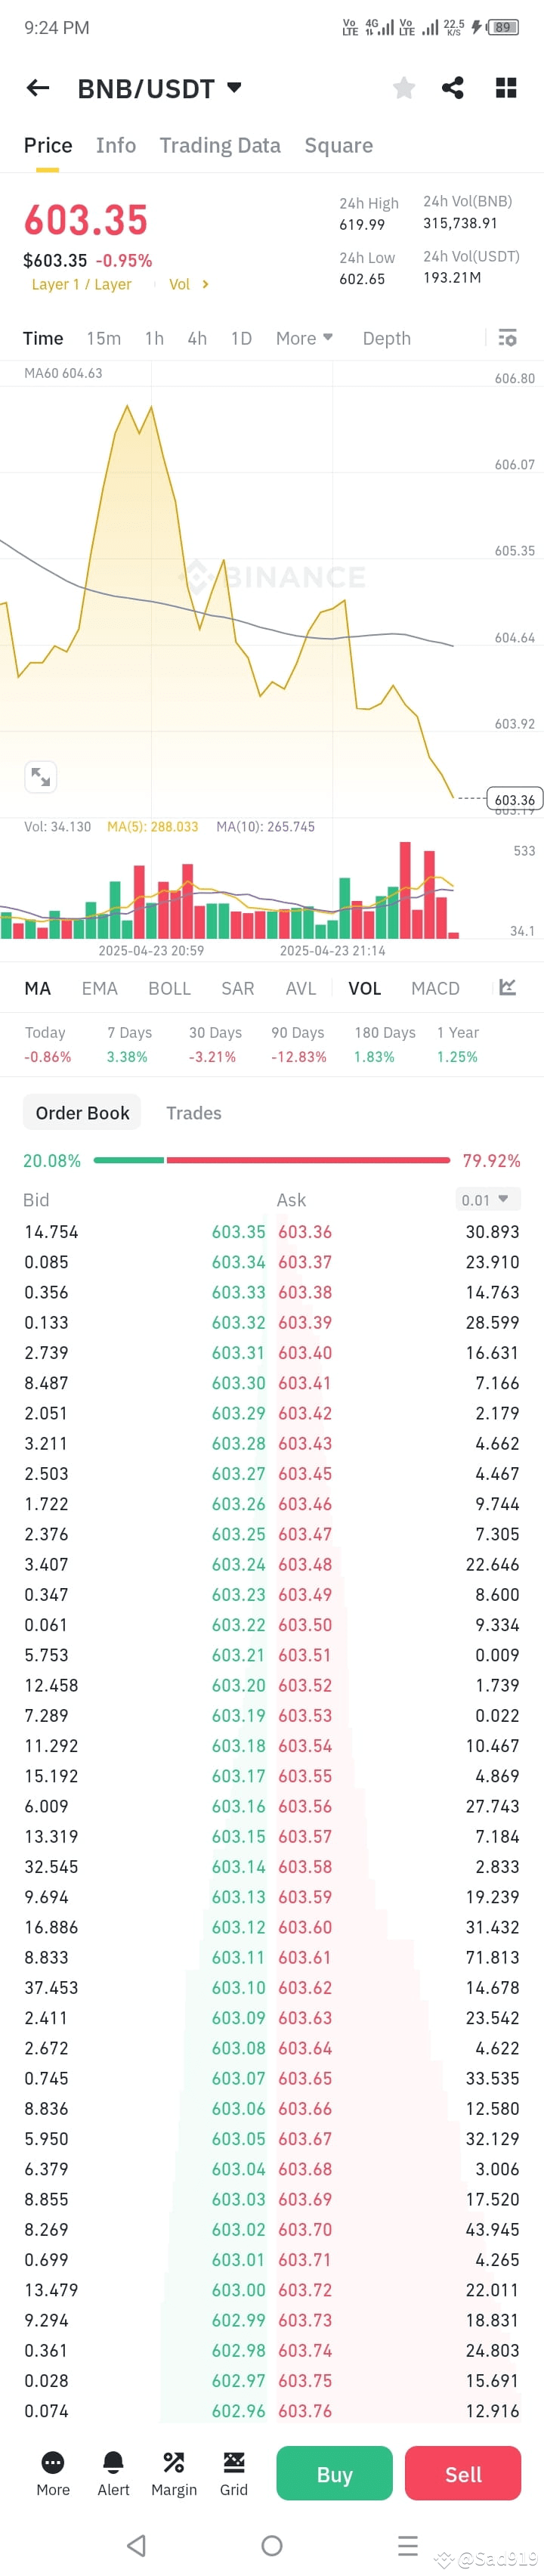544x2576 pixels.
Task: Open Grid trading bot icon
Action: click(x=234, y=2472)
